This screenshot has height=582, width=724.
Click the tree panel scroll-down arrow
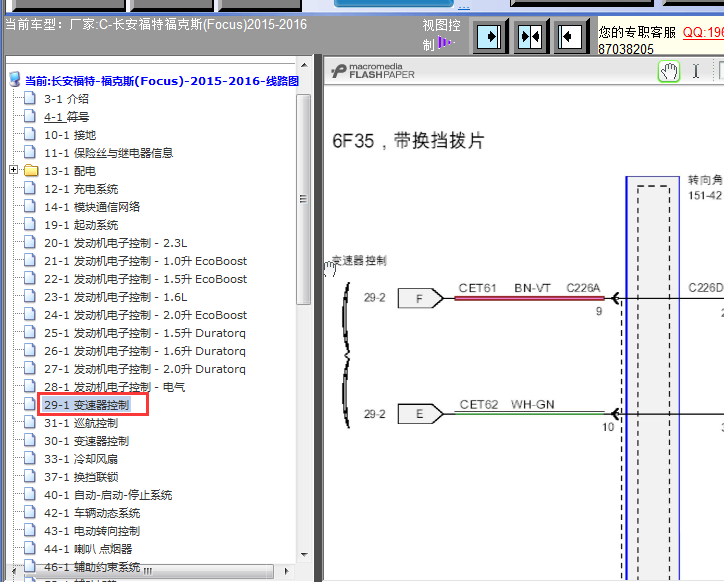pos(303,555)
